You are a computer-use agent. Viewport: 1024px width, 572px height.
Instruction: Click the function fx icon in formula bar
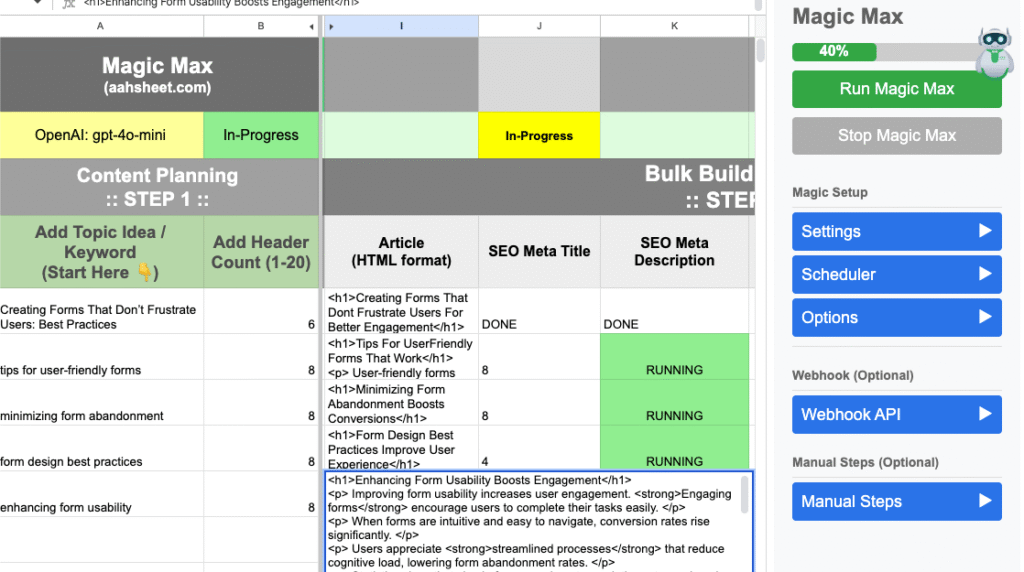69,4
